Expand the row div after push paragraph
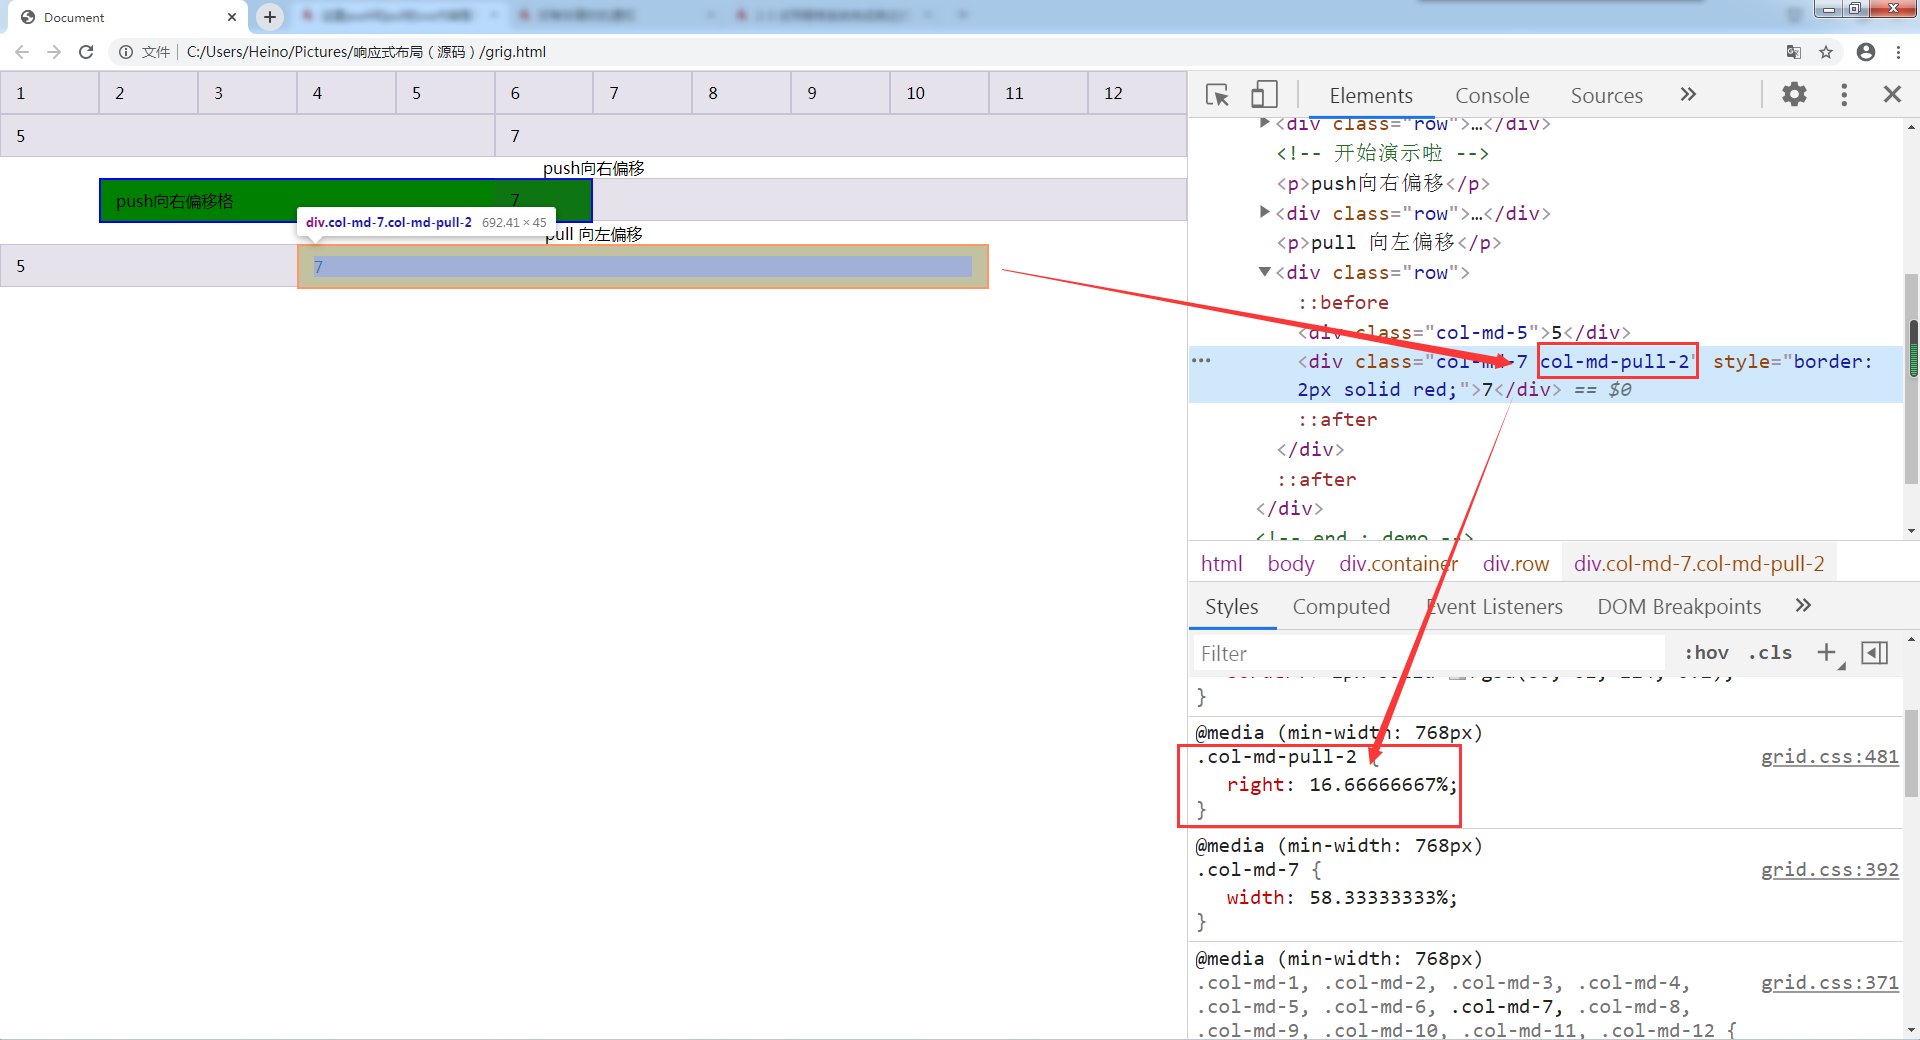 click(1265, 212)
